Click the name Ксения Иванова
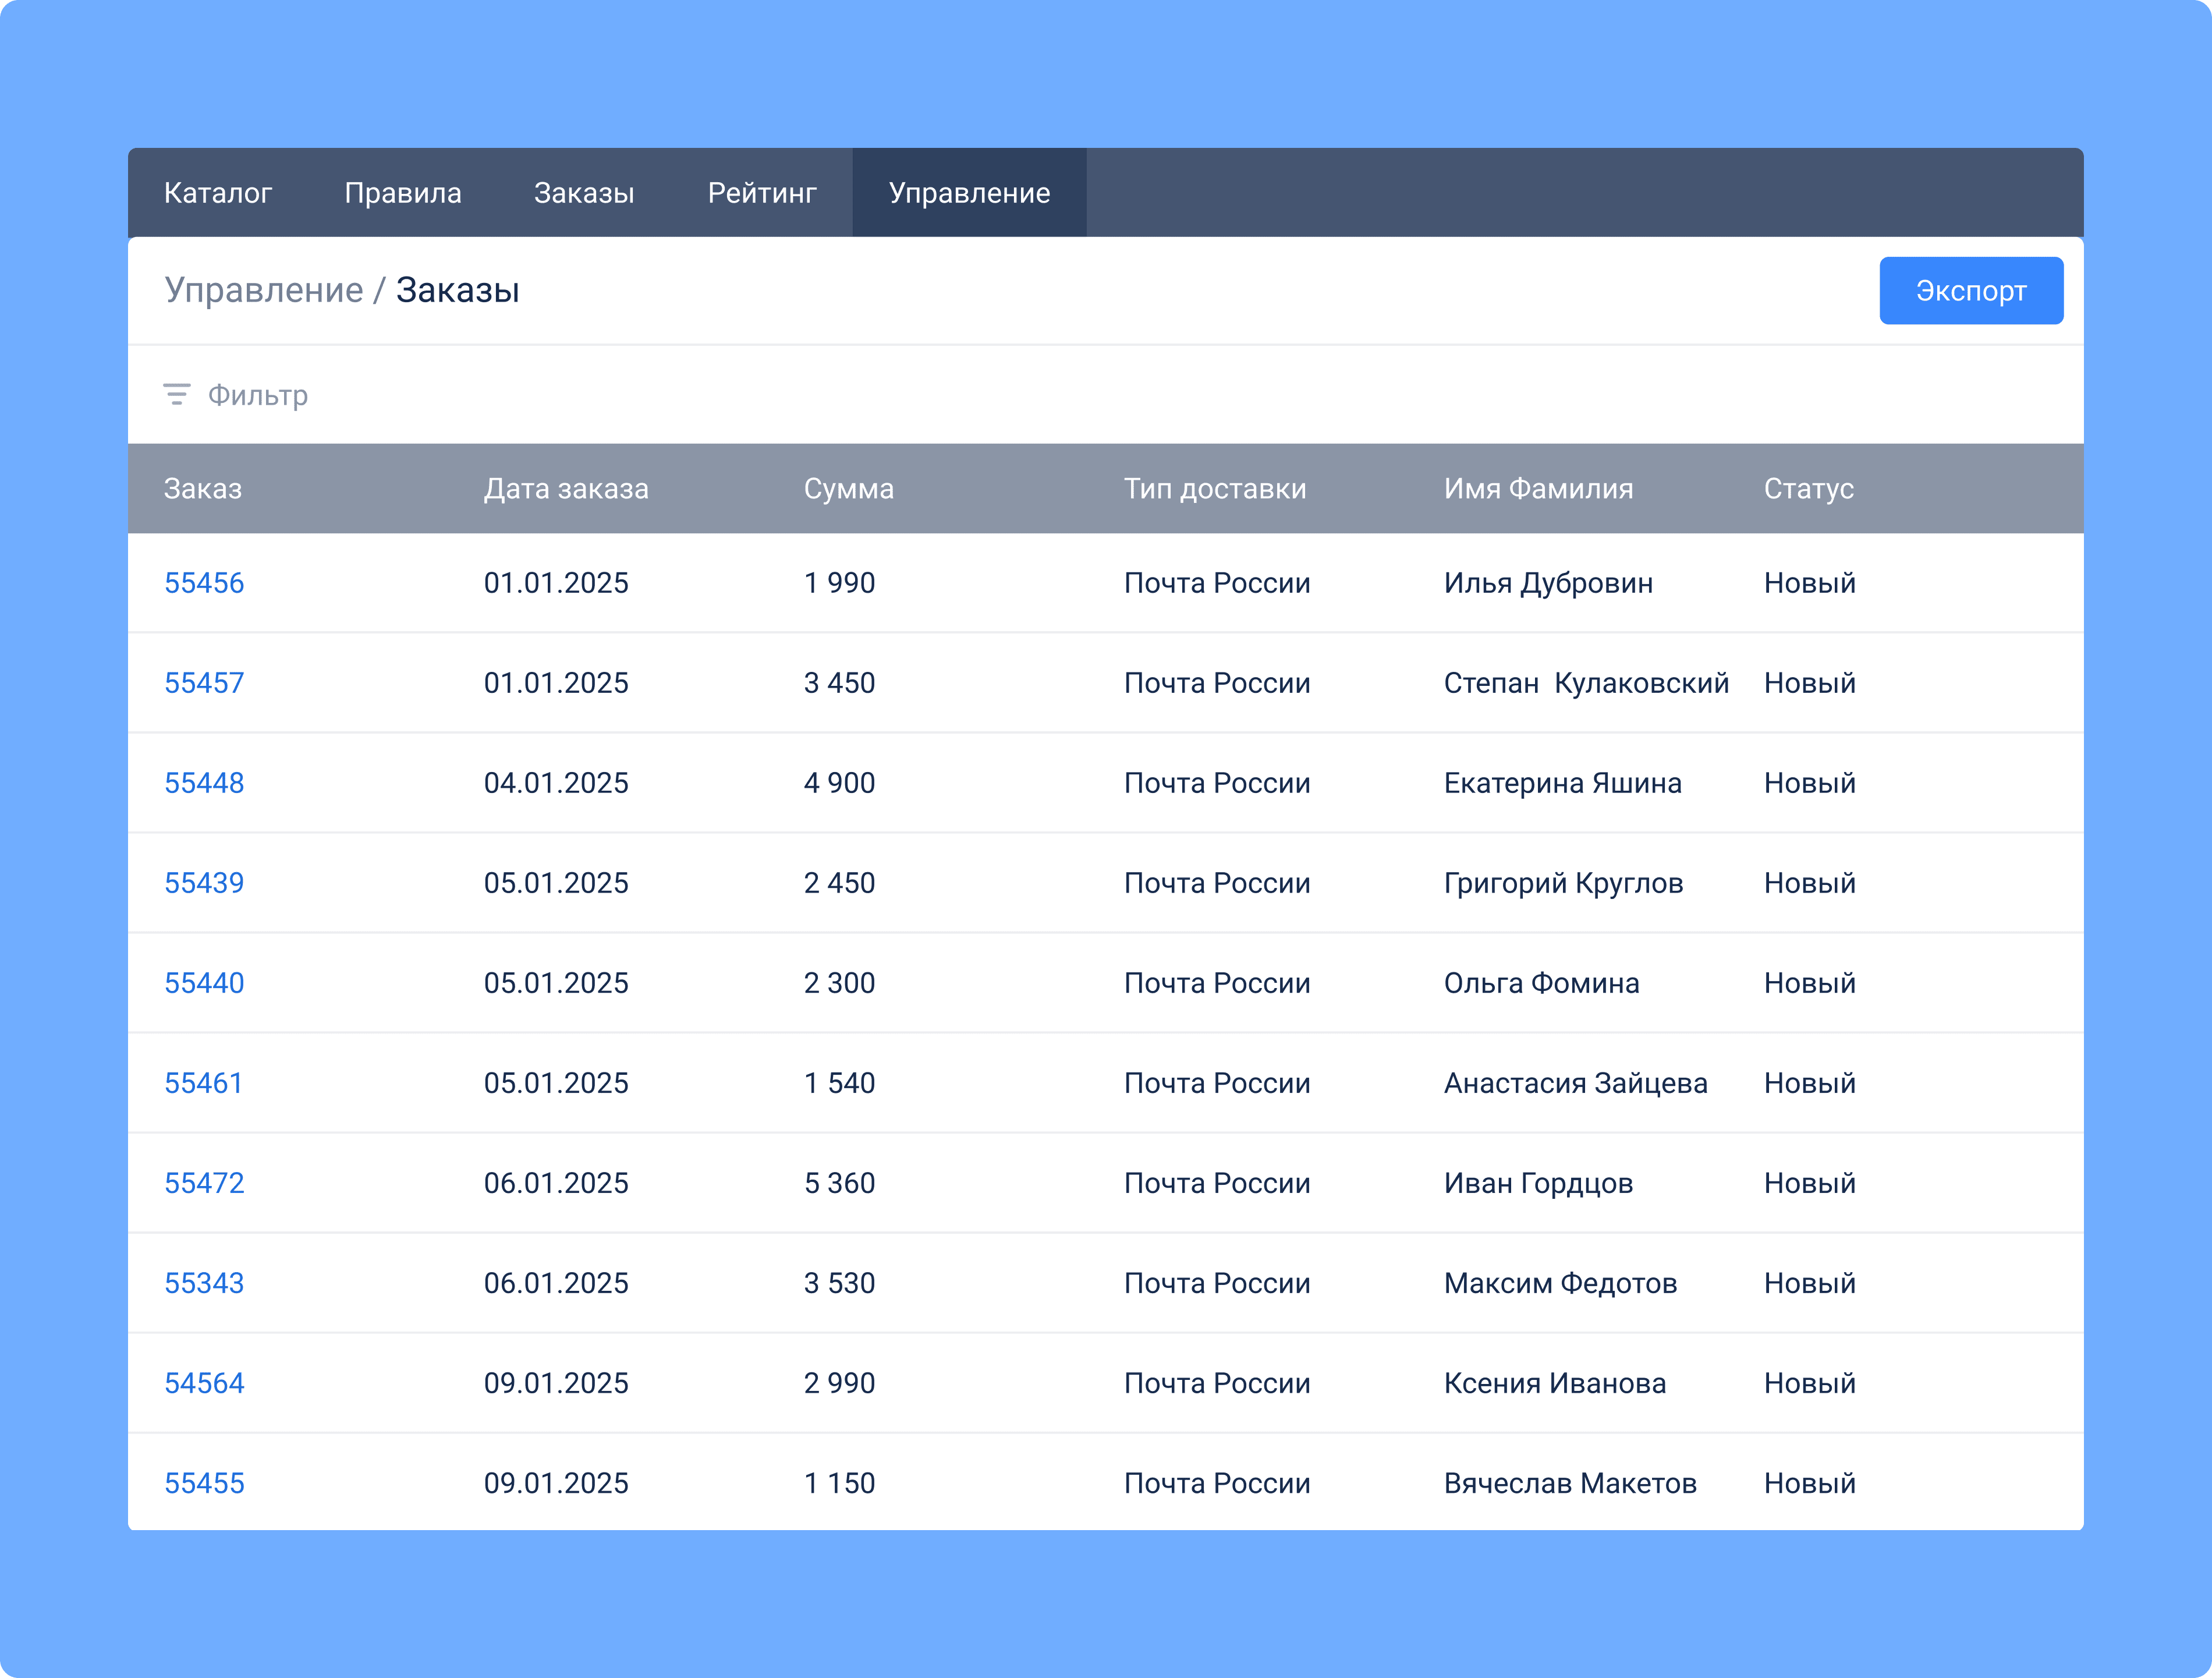The height and width of the screenshot is (1678, 2212). (1555, 1383)
